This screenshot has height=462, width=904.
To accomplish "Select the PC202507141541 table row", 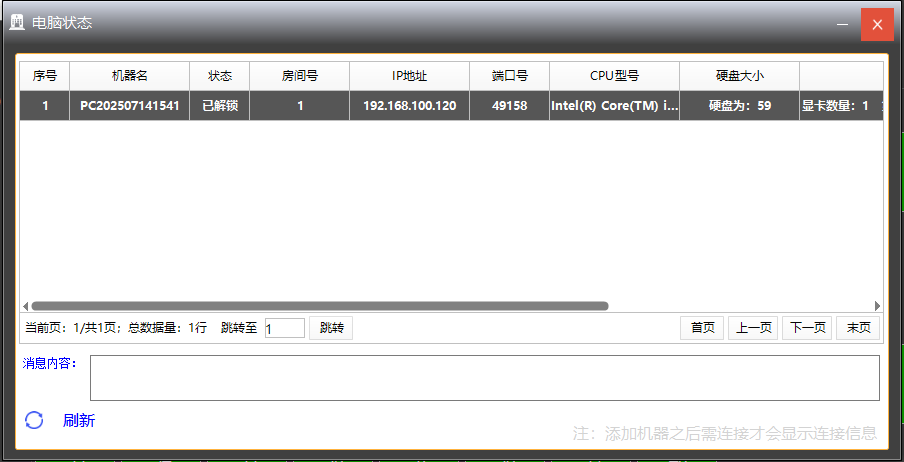I will click(x=130, y=106).
